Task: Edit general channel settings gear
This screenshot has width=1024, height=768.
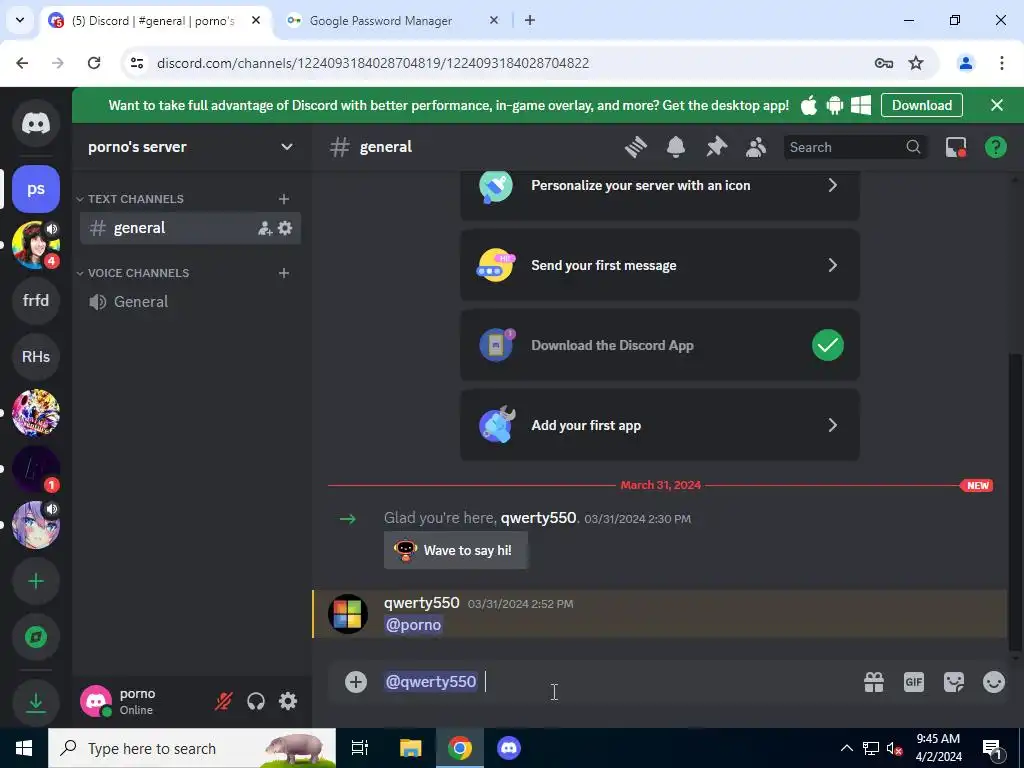Action: 285,228
